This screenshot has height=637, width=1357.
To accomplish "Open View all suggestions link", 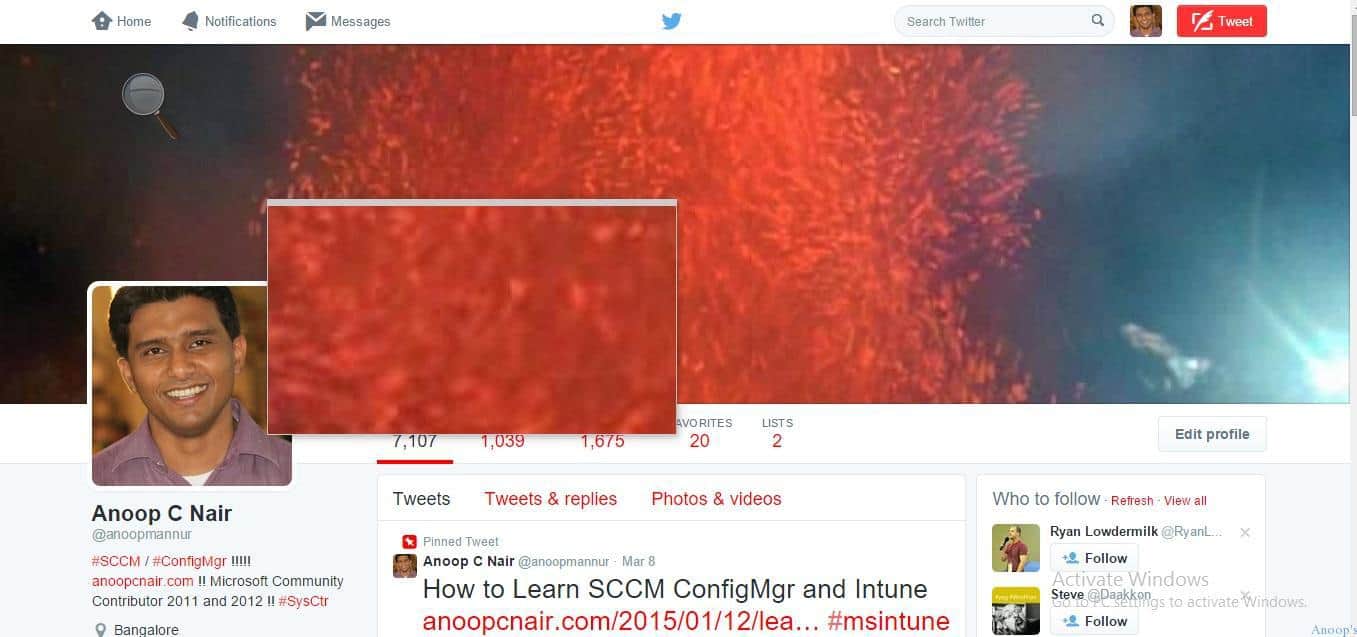I will tap(1185, 501).
